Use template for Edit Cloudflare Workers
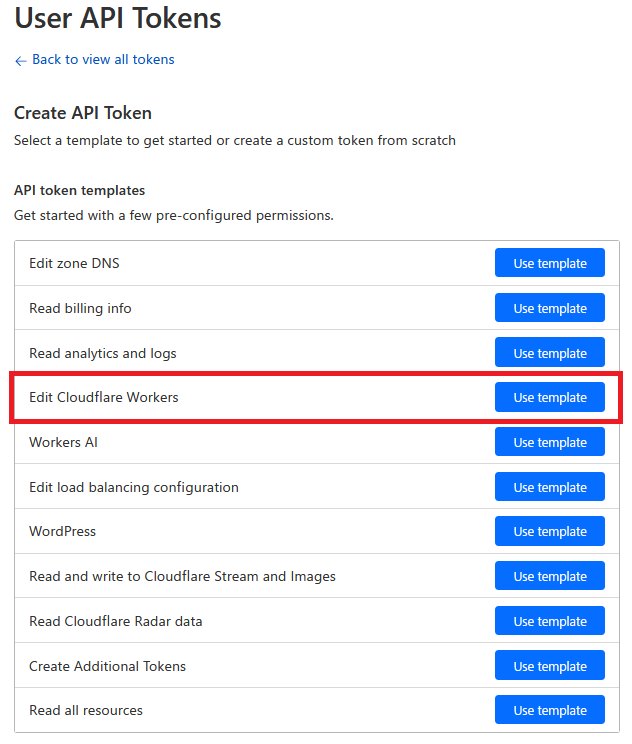 (549, 397)
